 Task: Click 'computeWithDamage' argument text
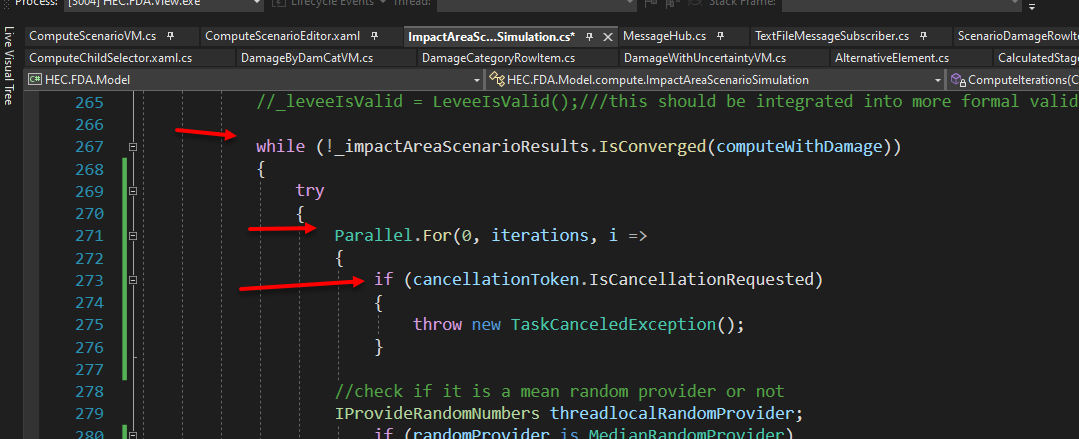click(800, 147)
